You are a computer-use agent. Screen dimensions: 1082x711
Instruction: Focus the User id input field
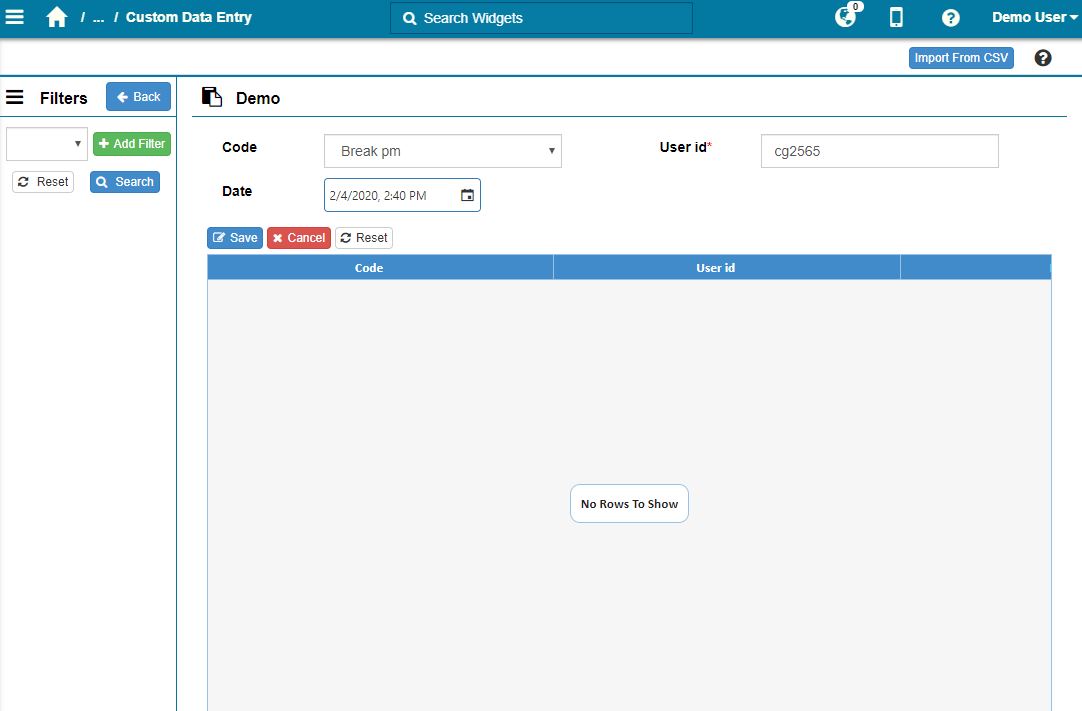pyautogui.click(x=879, y=151)
